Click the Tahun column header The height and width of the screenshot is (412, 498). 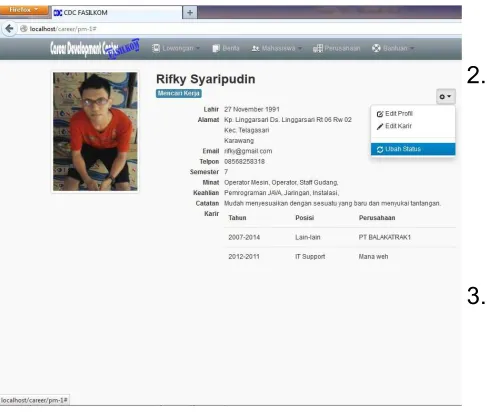[x=237, y=218]
